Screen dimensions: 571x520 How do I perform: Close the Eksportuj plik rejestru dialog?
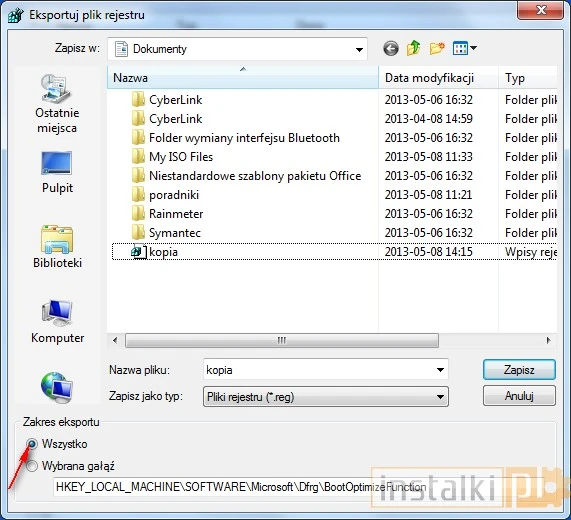click(540, 10)
